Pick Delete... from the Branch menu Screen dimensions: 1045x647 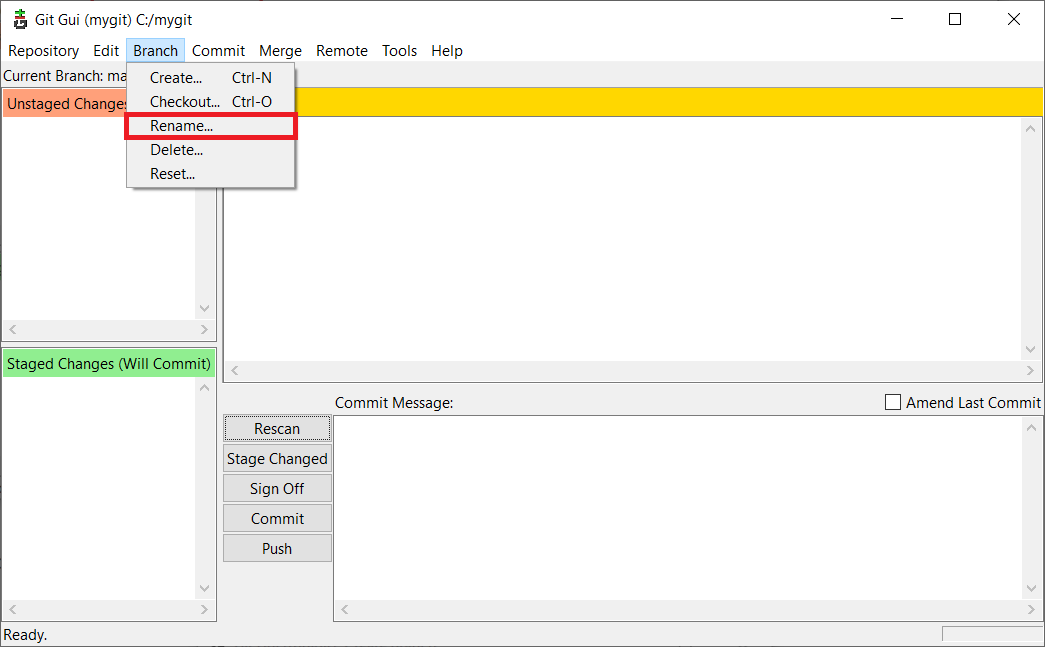click(x=176, y=150)
